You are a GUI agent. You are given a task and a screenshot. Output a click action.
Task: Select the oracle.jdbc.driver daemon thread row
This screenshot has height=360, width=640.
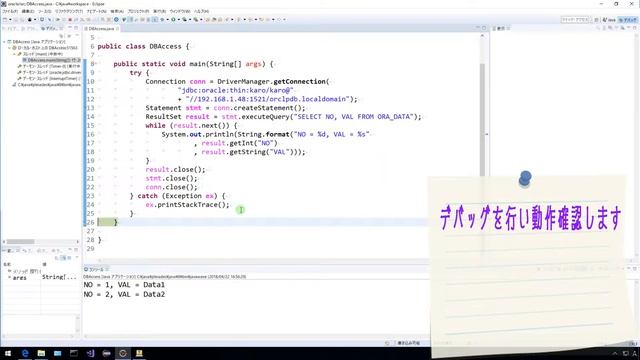(49, 72)
